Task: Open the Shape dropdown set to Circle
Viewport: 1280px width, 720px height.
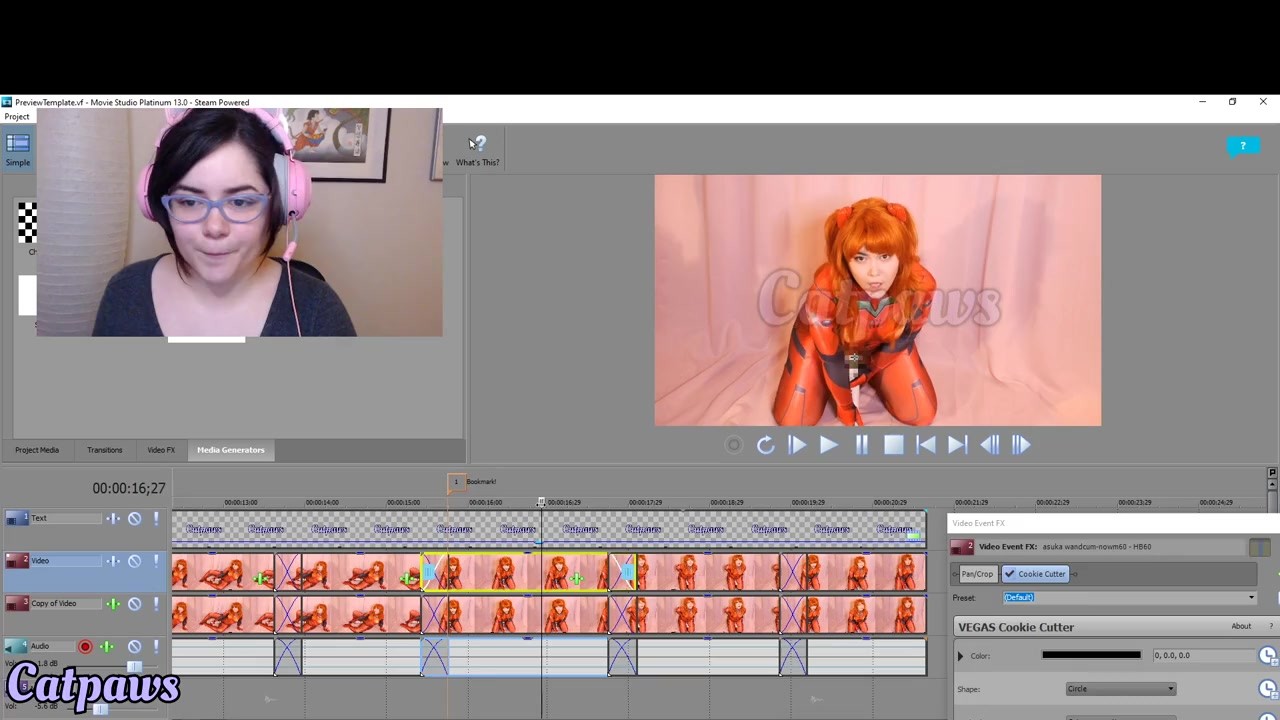Action: [1120, 689]
